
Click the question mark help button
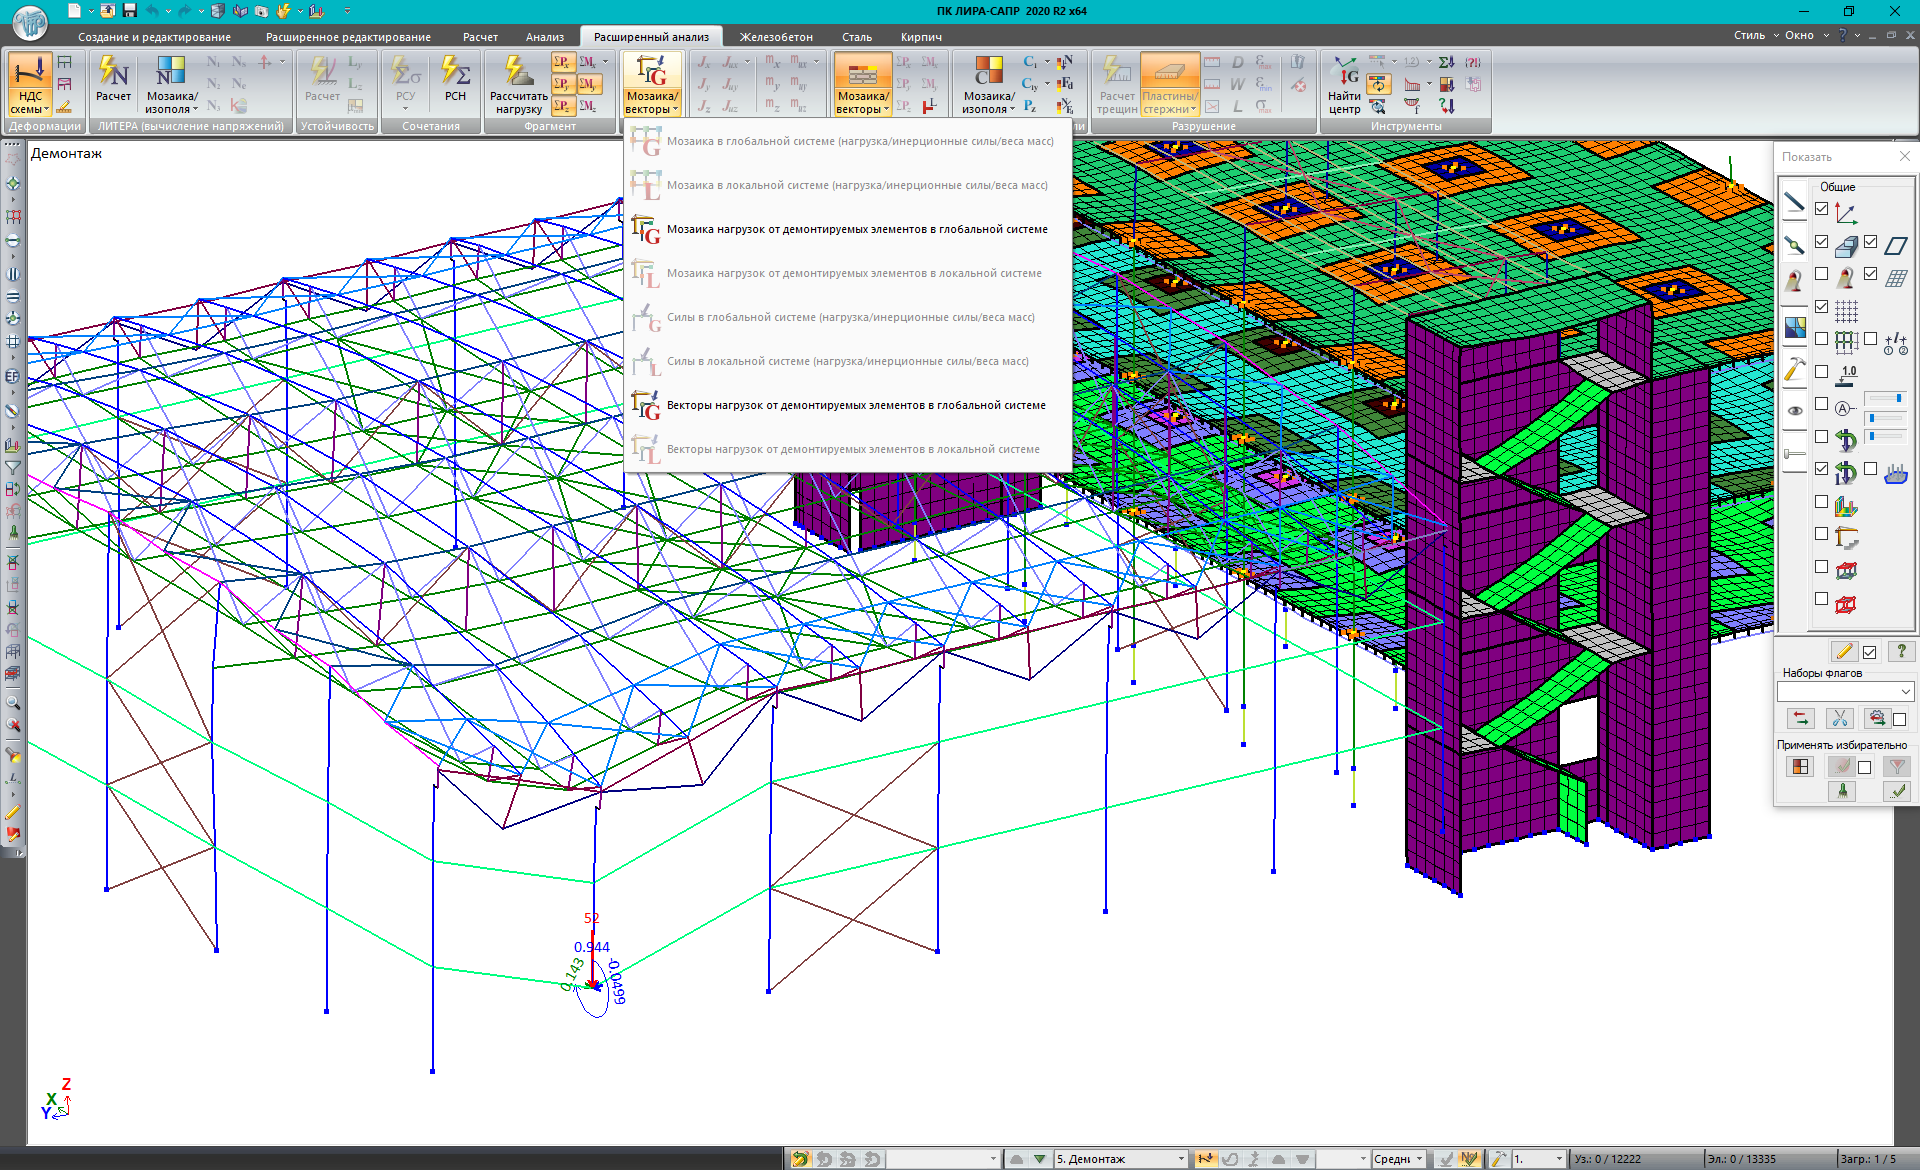point(1901,651)
